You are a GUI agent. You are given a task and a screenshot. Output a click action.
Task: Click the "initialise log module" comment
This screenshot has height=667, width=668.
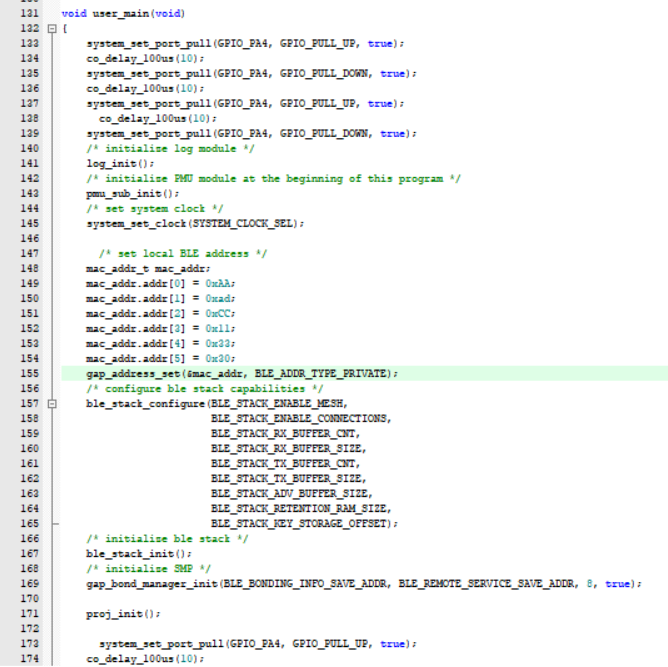click(x=170, y=148)
